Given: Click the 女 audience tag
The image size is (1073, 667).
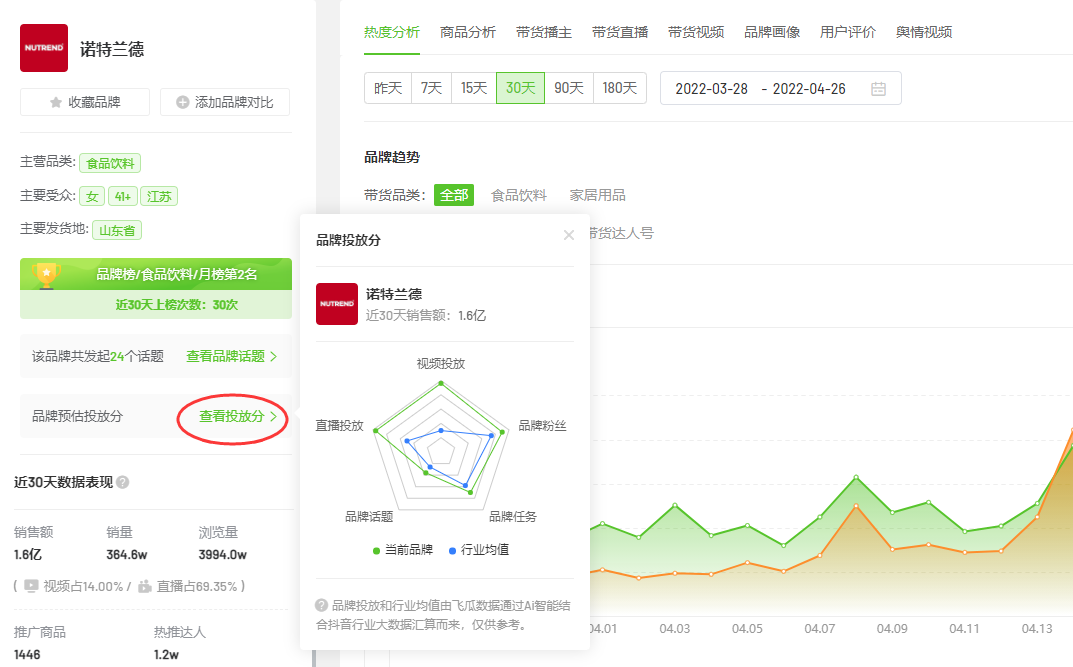Looking at the screenshot, I should click(x=92, y=197).
